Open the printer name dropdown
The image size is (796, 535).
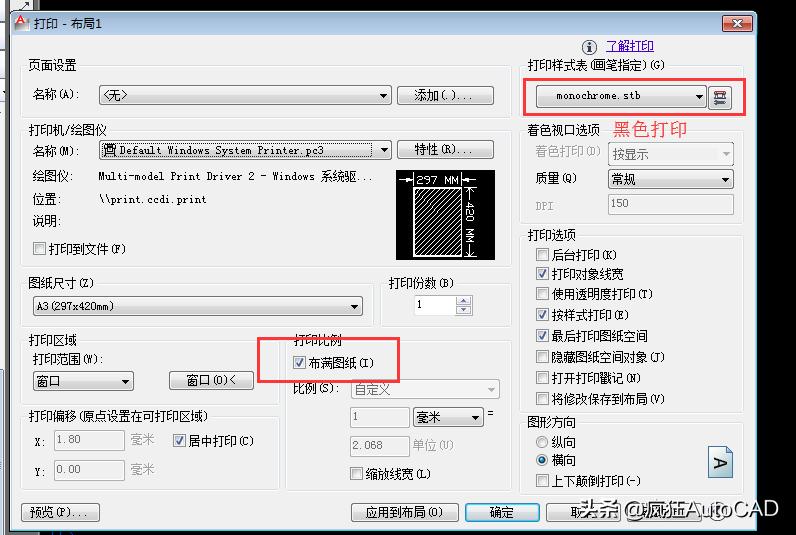pyautogui.click(x=245, y=150)
